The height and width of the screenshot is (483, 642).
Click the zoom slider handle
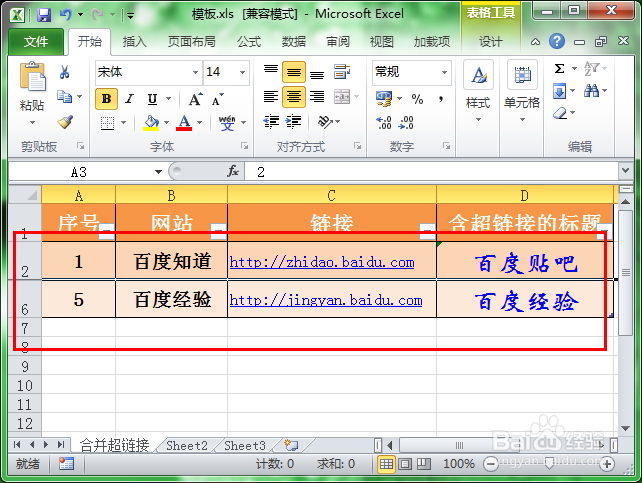pos(549,464)
